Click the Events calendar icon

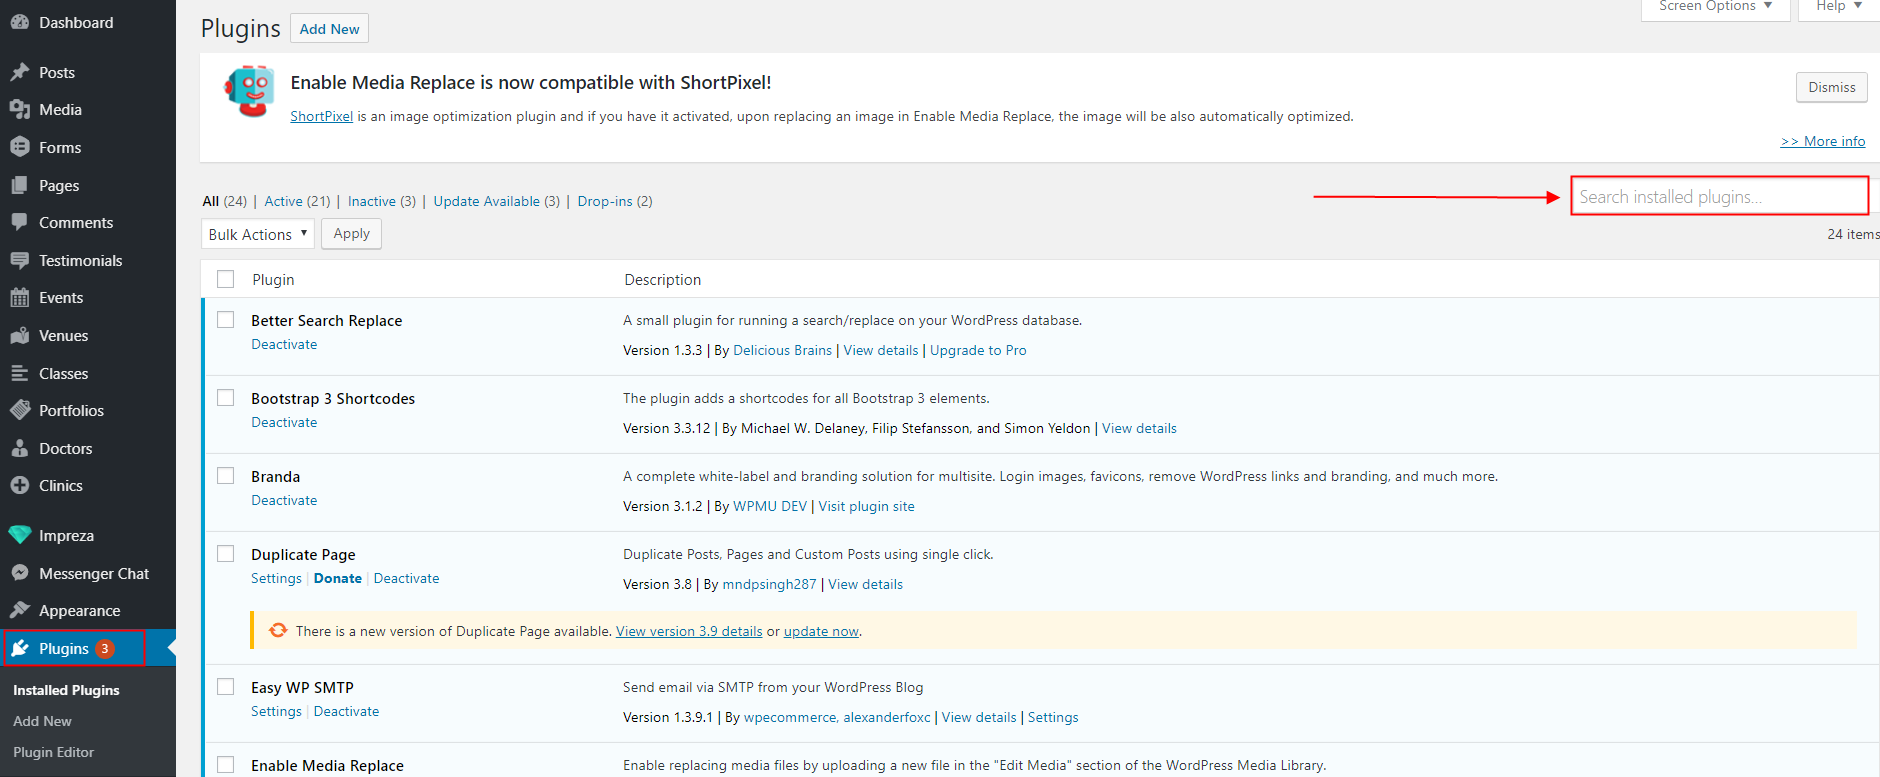coord(20,297)
